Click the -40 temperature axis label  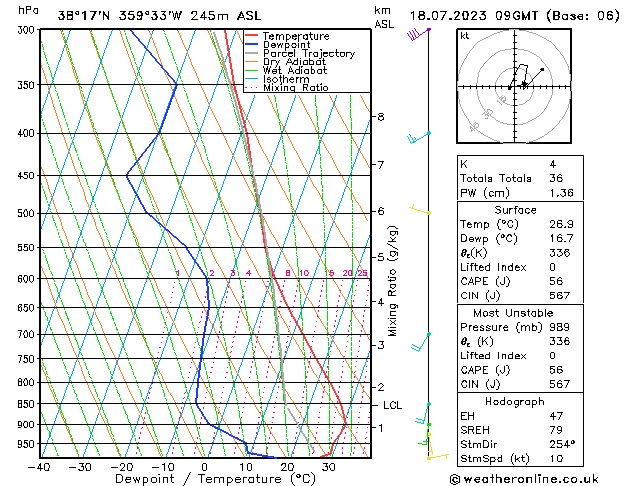(x=39, y=468)
